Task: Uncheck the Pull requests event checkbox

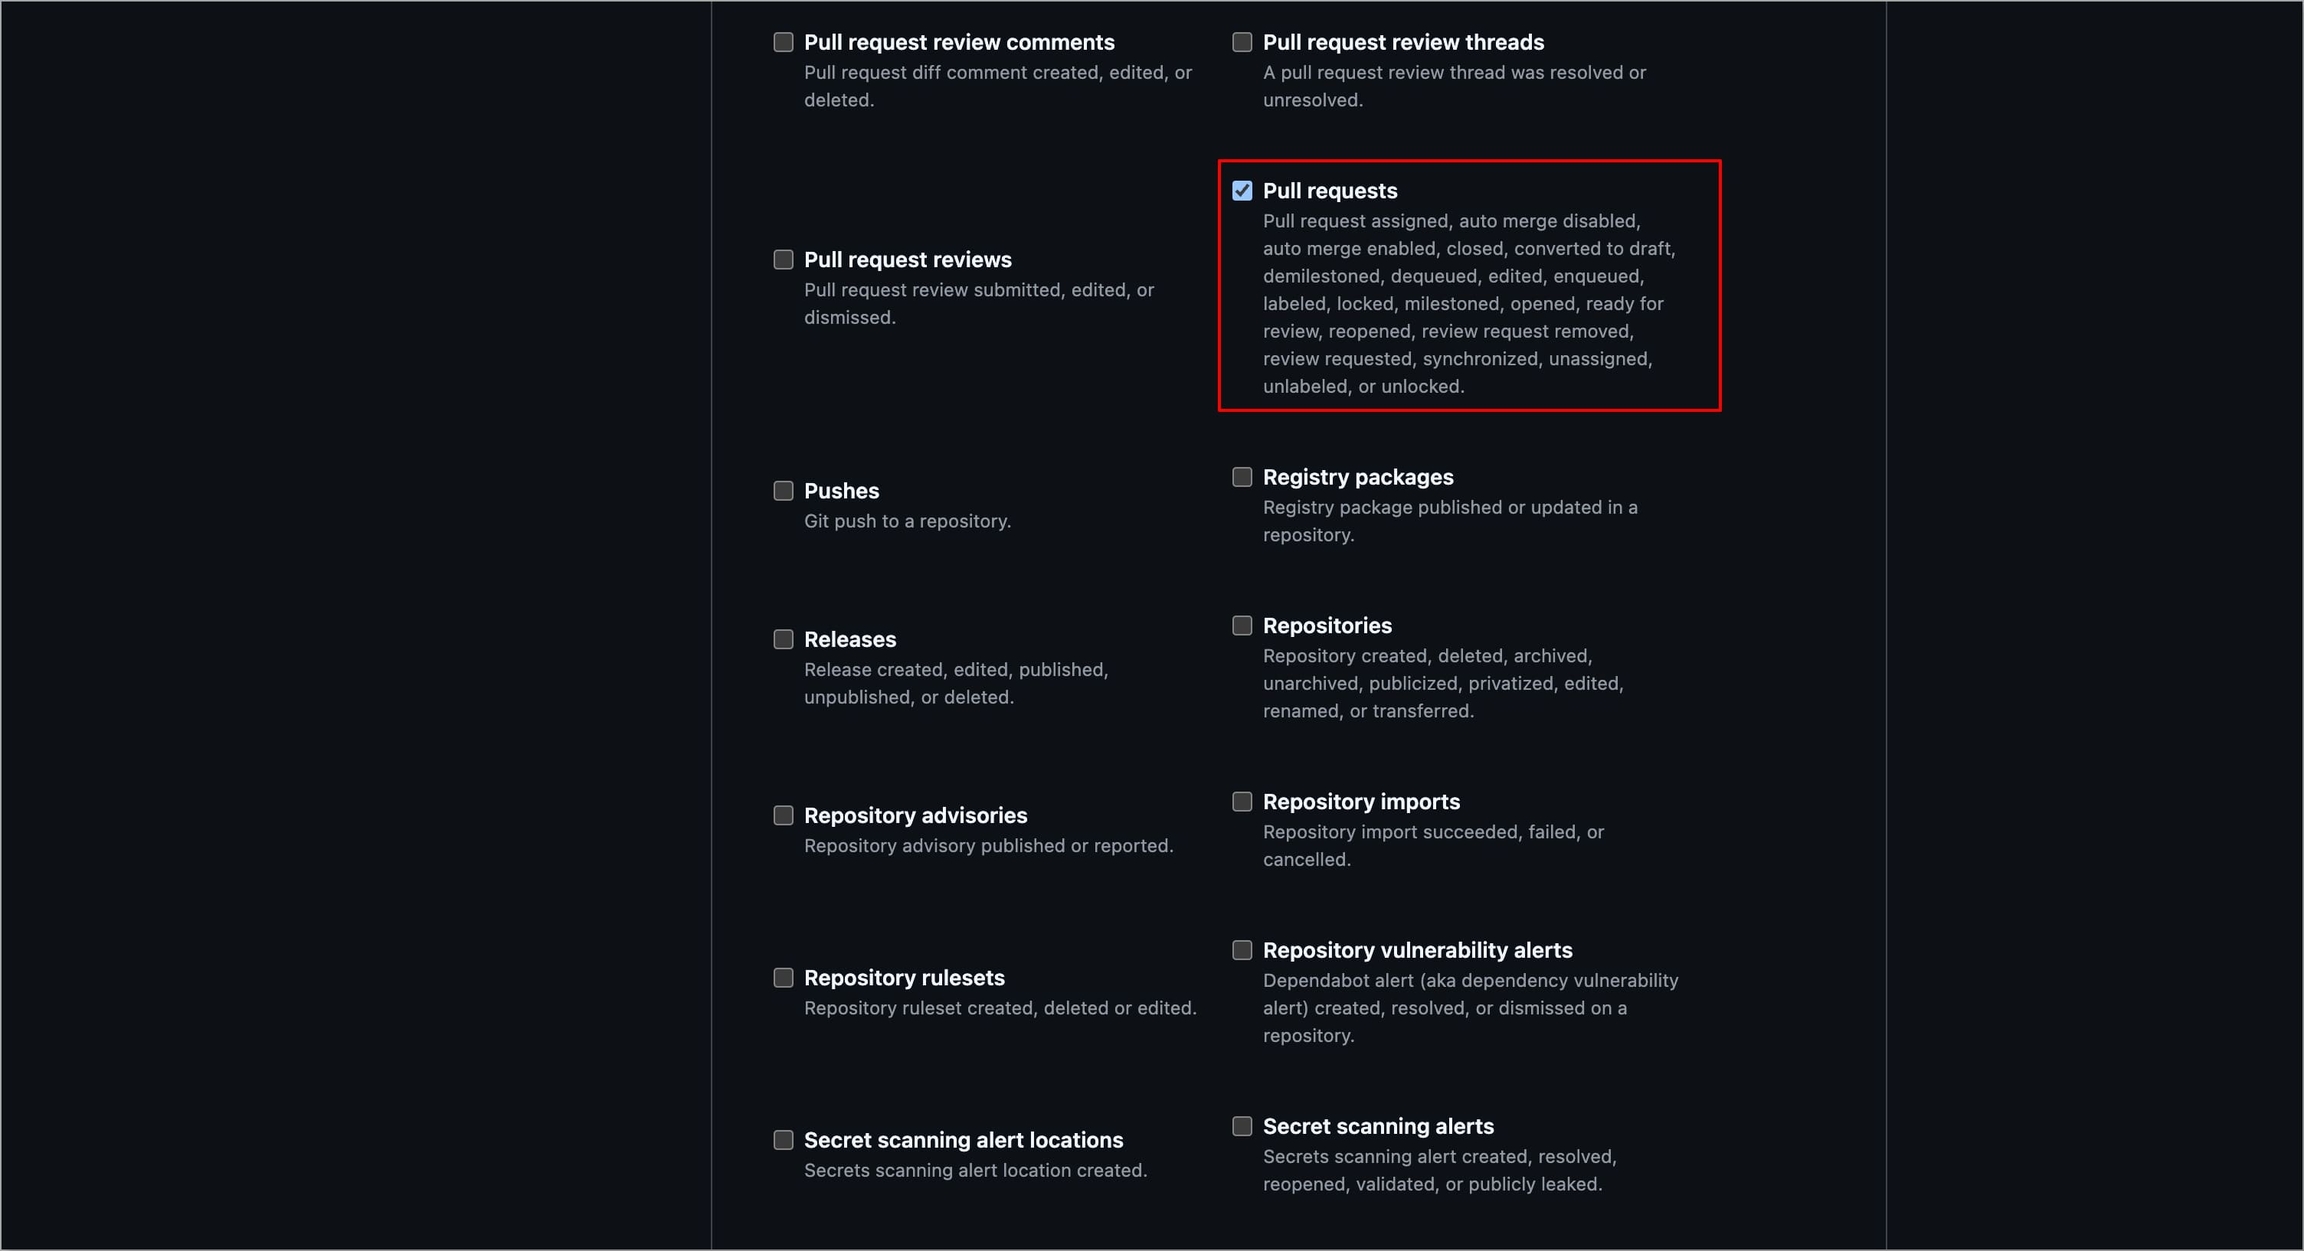Action: tap(1242, 191)
